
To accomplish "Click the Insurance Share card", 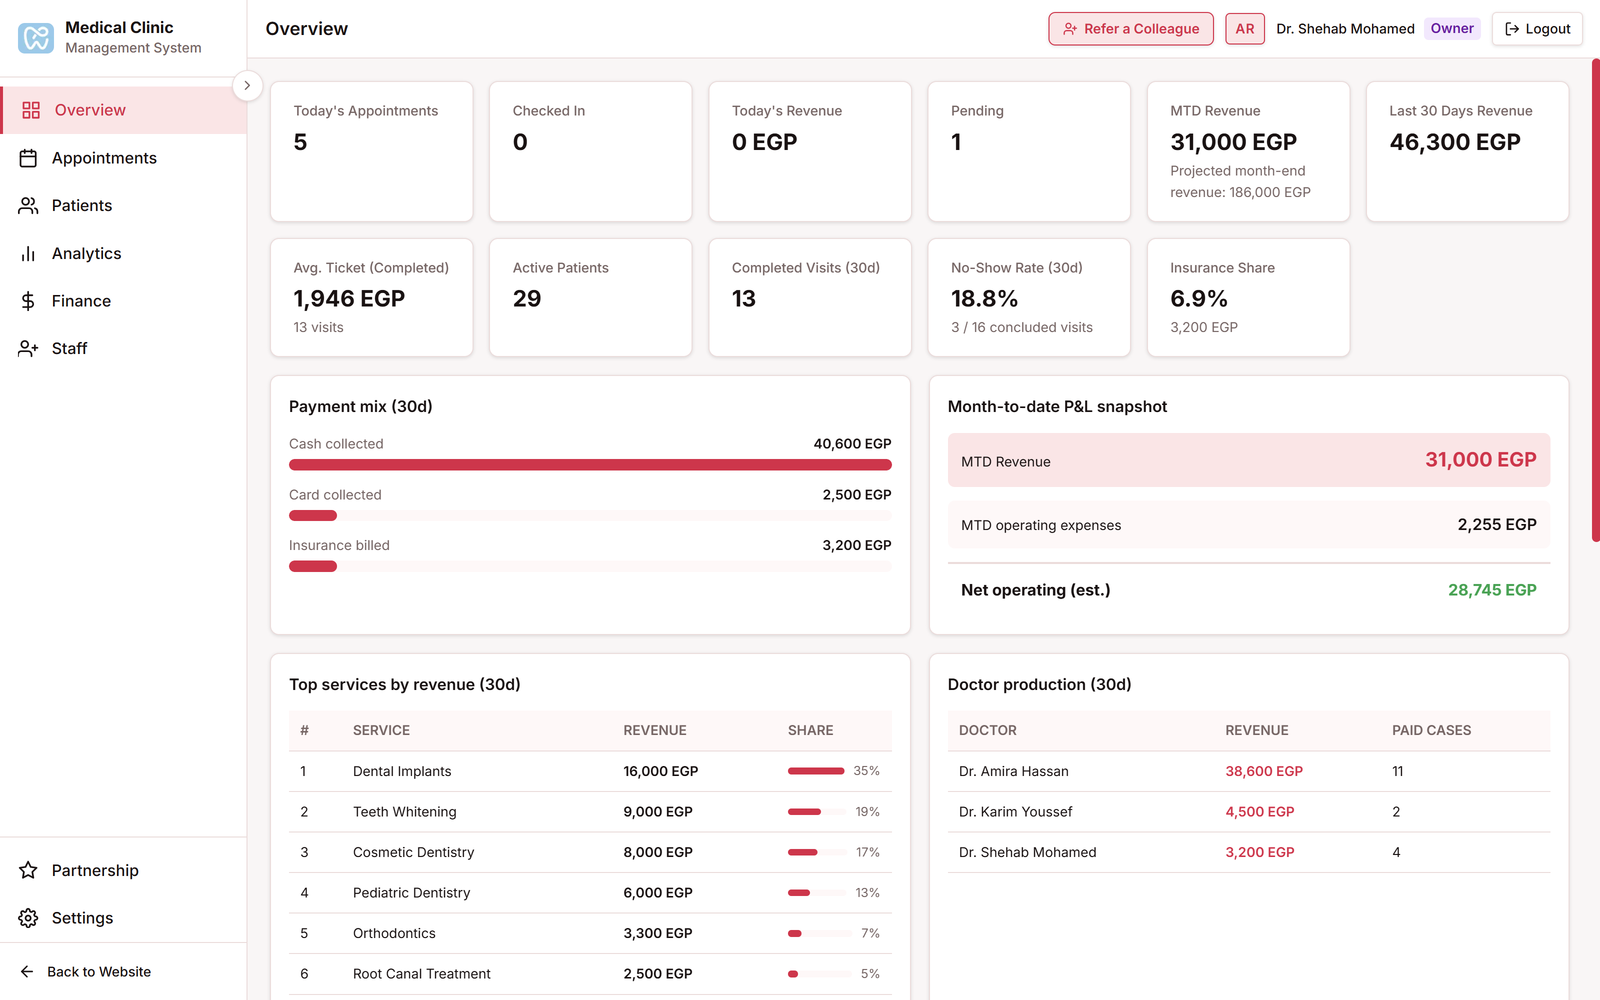I will (1248, 297).
